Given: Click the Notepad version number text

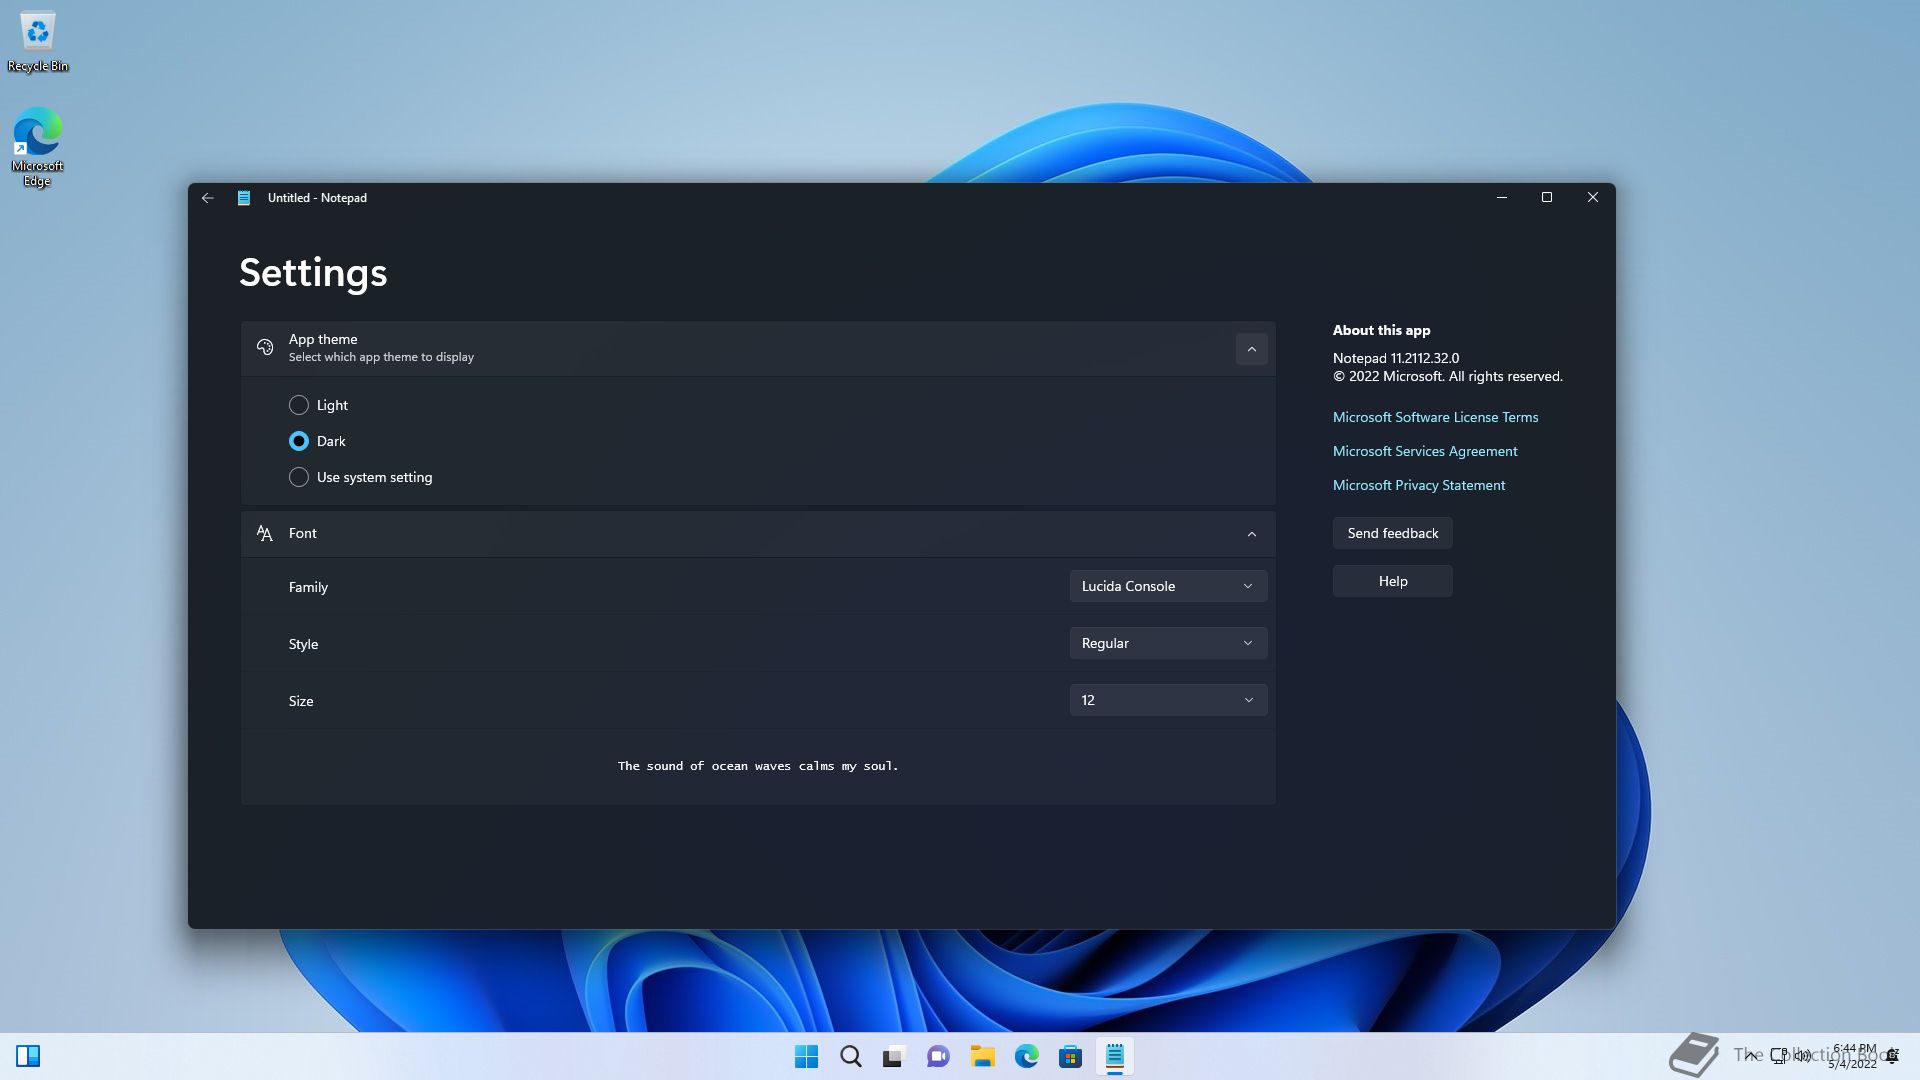Looking at the screenshot, I should click(x=1396, y=358).
